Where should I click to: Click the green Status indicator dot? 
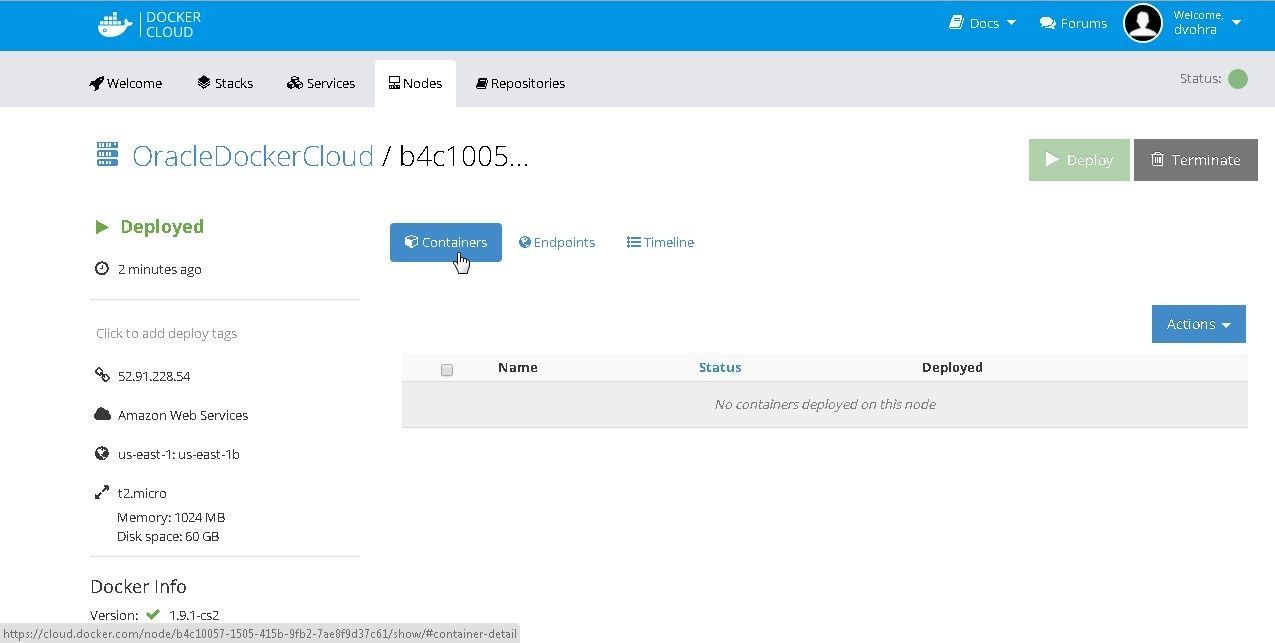(x=1238, y=79)
